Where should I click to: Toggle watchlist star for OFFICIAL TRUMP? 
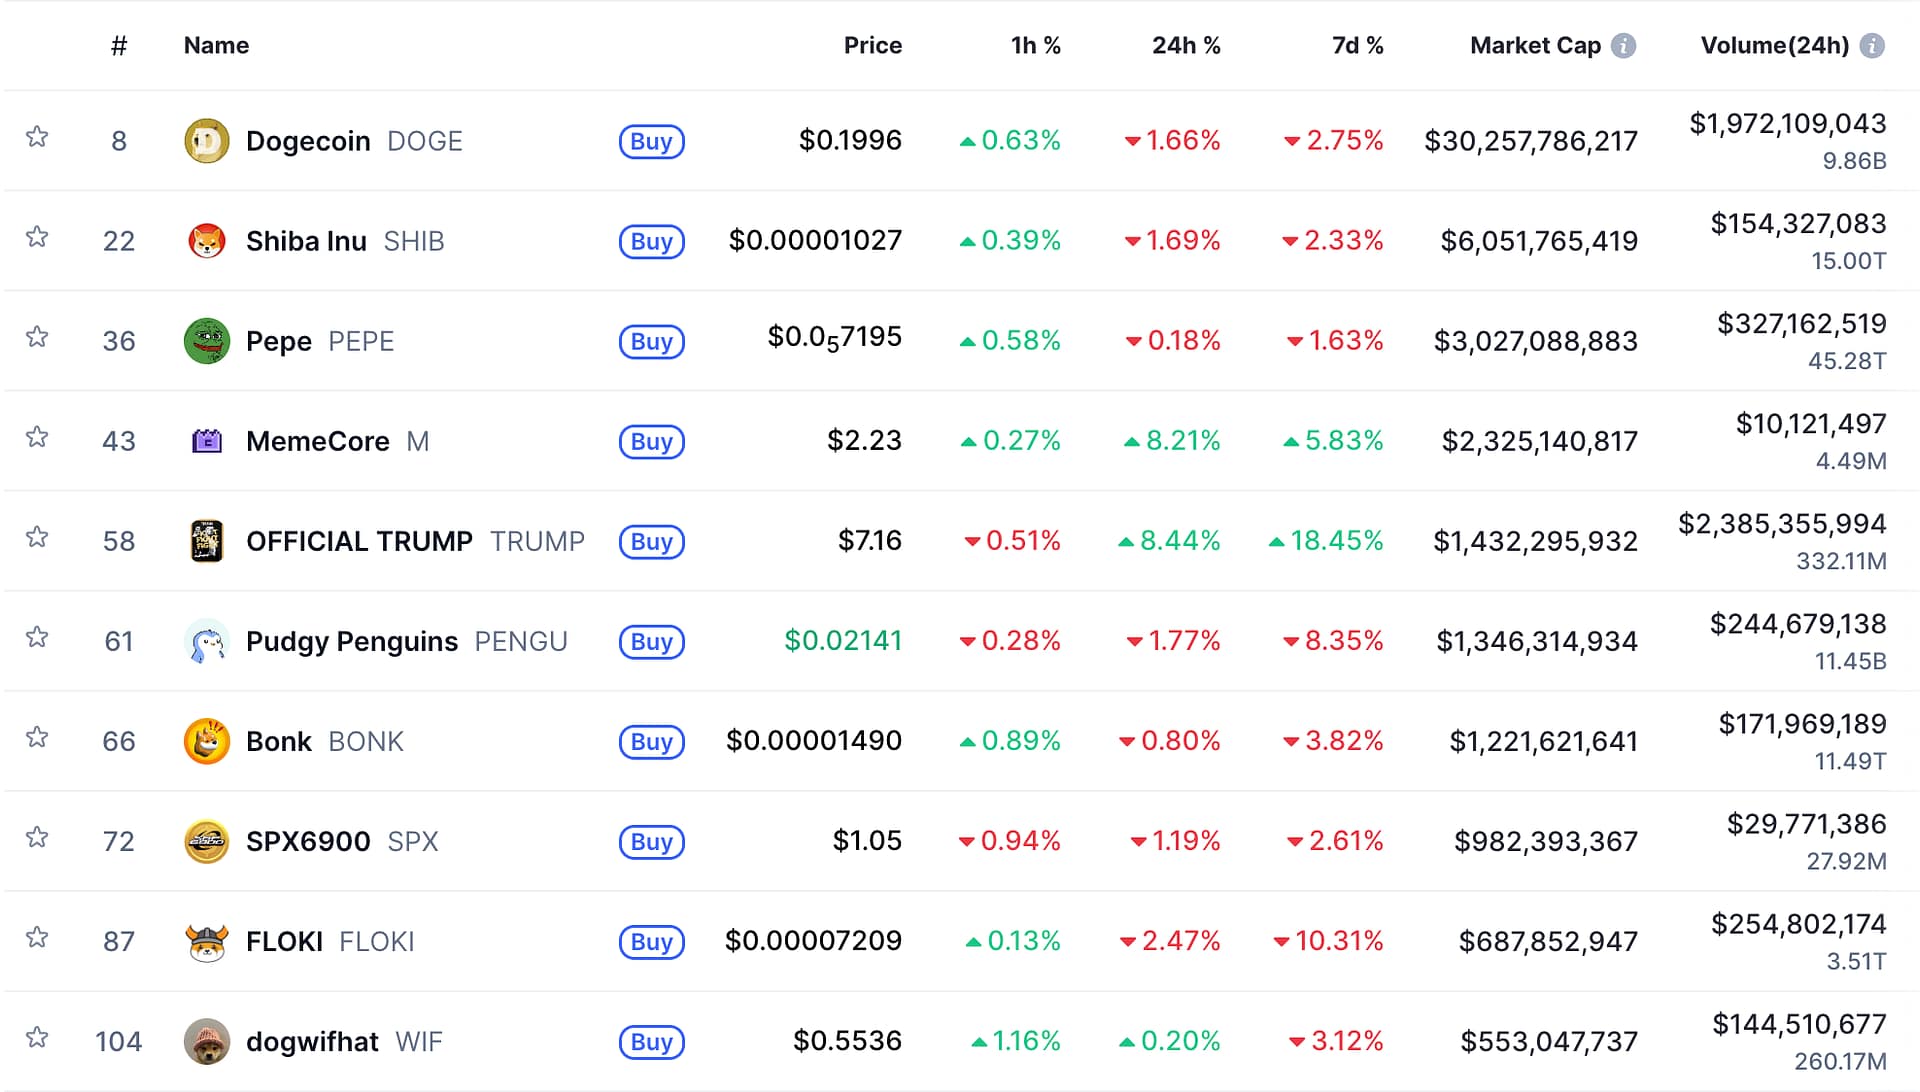[x=37, y=537]
